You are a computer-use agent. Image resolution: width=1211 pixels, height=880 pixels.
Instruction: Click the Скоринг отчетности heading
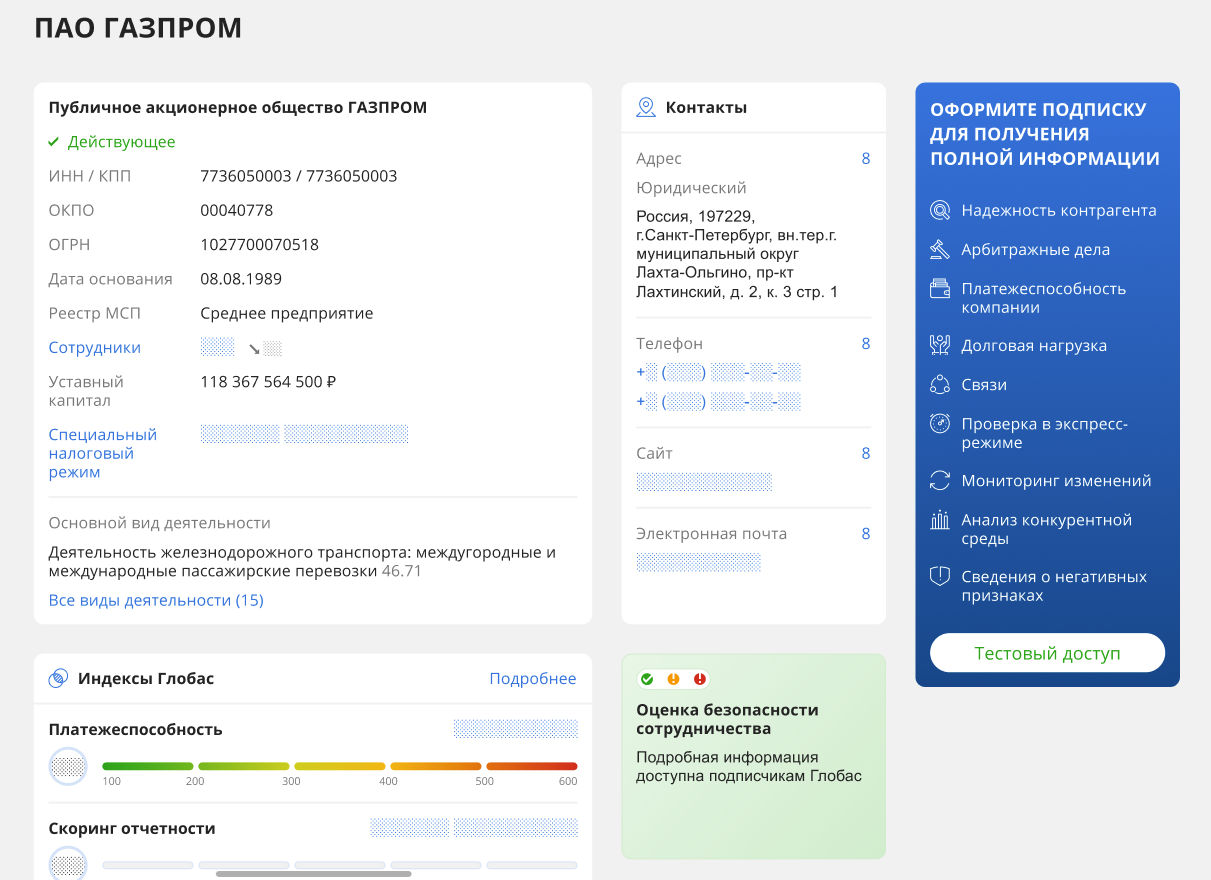click(132, 829)
